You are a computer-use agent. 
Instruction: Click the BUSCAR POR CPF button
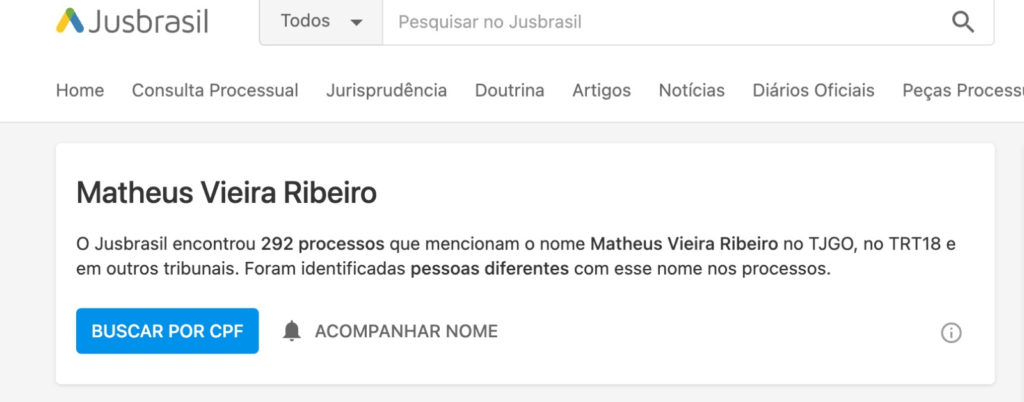(x=167, y=331)
